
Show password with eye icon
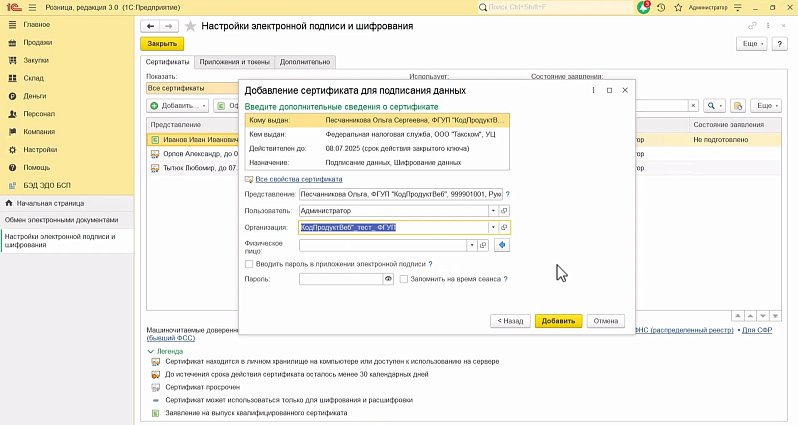(388, 279)
